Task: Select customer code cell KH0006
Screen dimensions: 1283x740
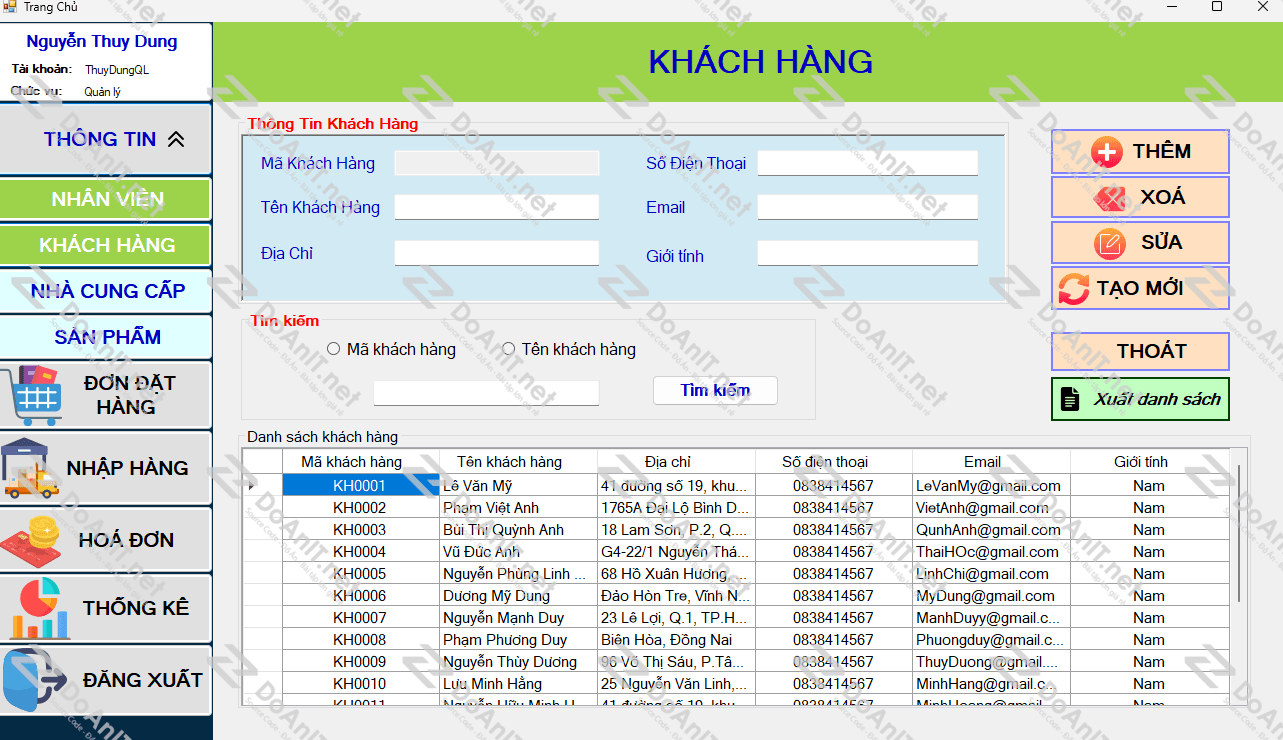Action: [361, 596]
